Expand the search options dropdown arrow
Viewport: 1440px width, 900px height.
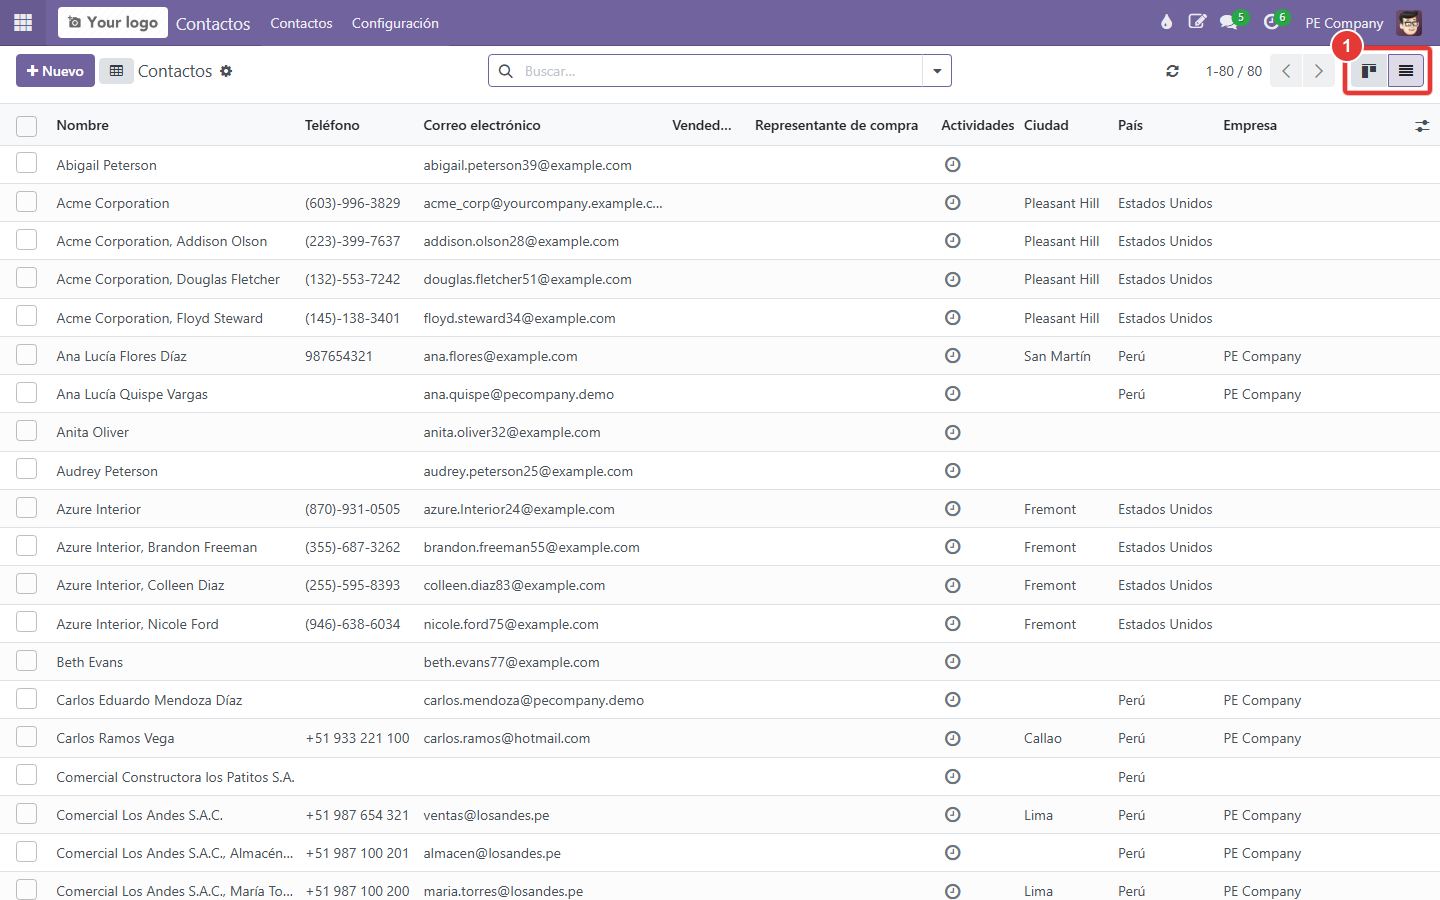click(x=937, y=71)
